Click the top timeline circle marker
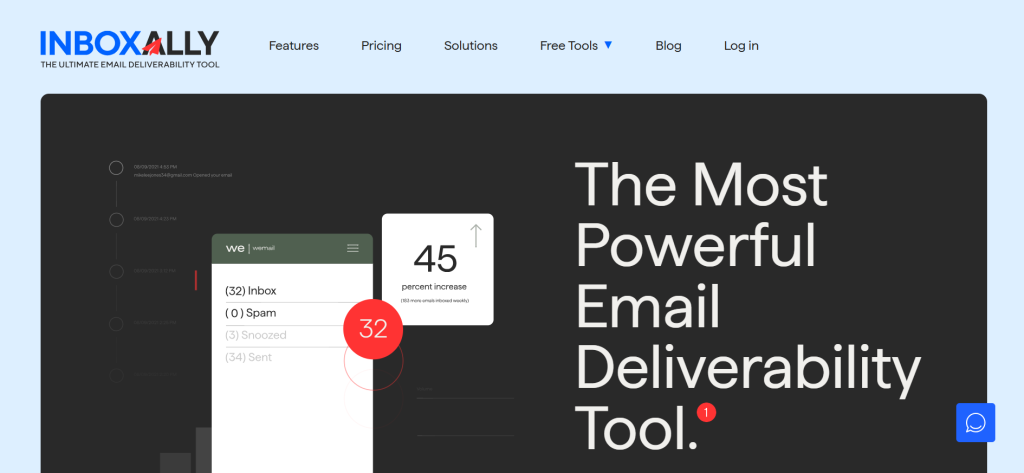The height and width of the screenshot is (473, 1024). click(x=116, y=168)
